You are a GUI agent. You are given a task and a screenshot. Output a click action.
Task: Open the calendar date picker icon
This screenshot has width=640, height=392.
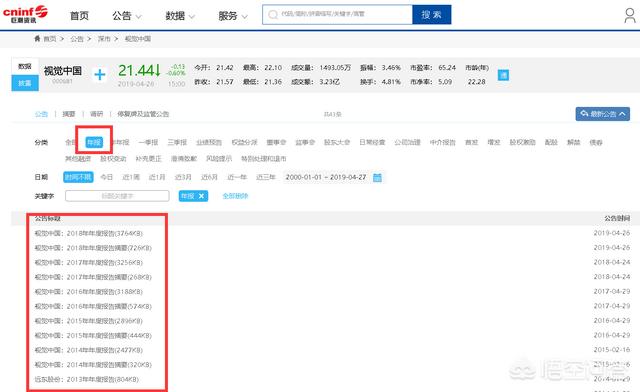[x=378, y=177]
